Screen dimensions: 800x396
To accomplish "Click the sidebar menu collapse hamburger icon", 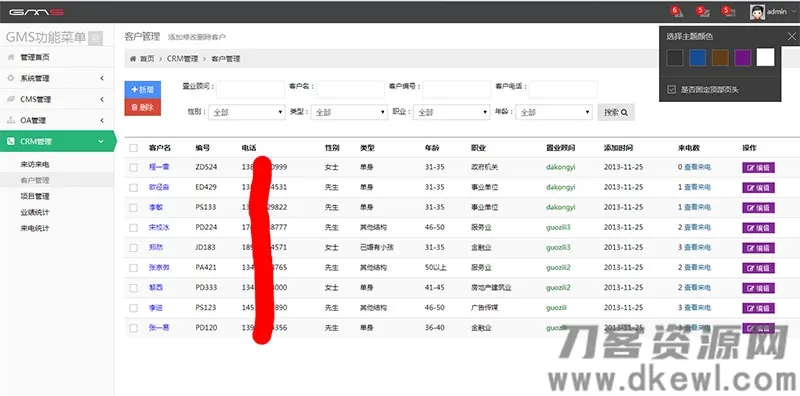I will 95,38.
